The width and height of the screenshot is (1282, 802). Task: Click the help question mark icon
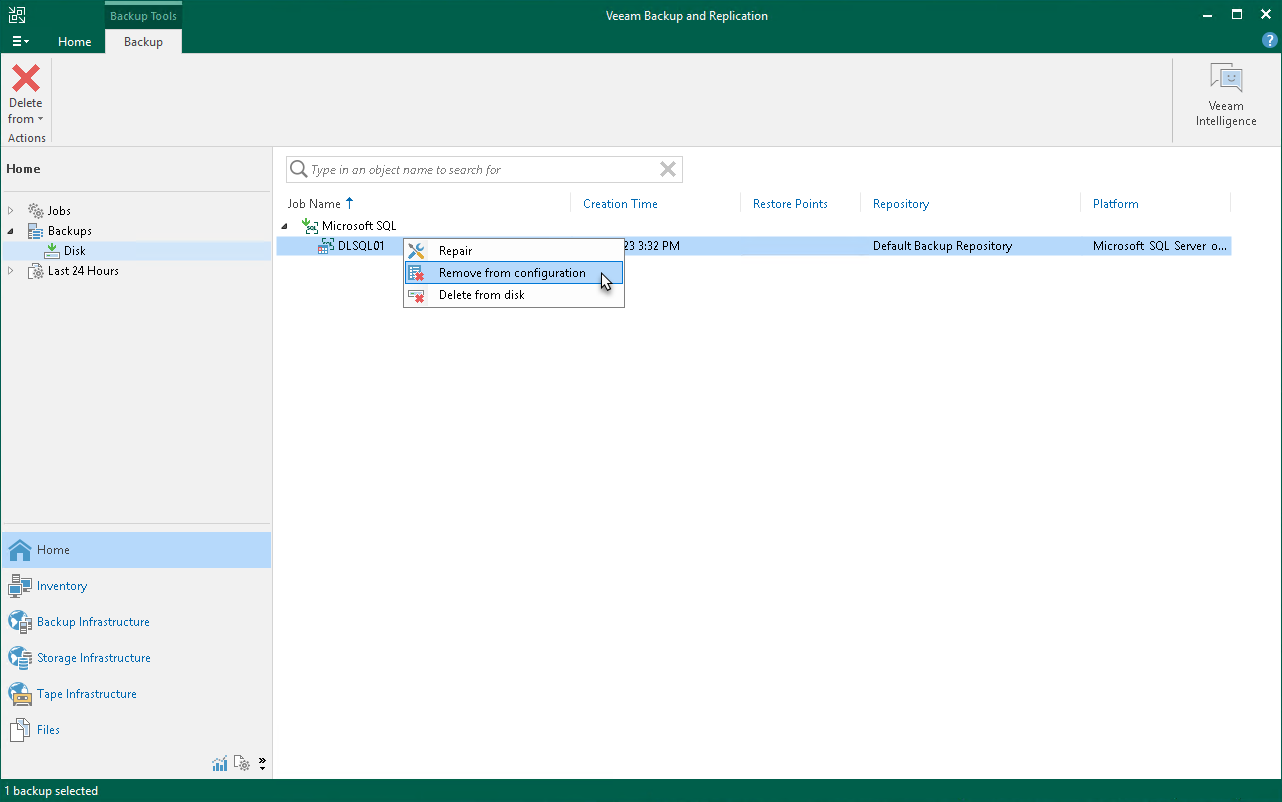pyautogui.click(x=1270, y=41)
